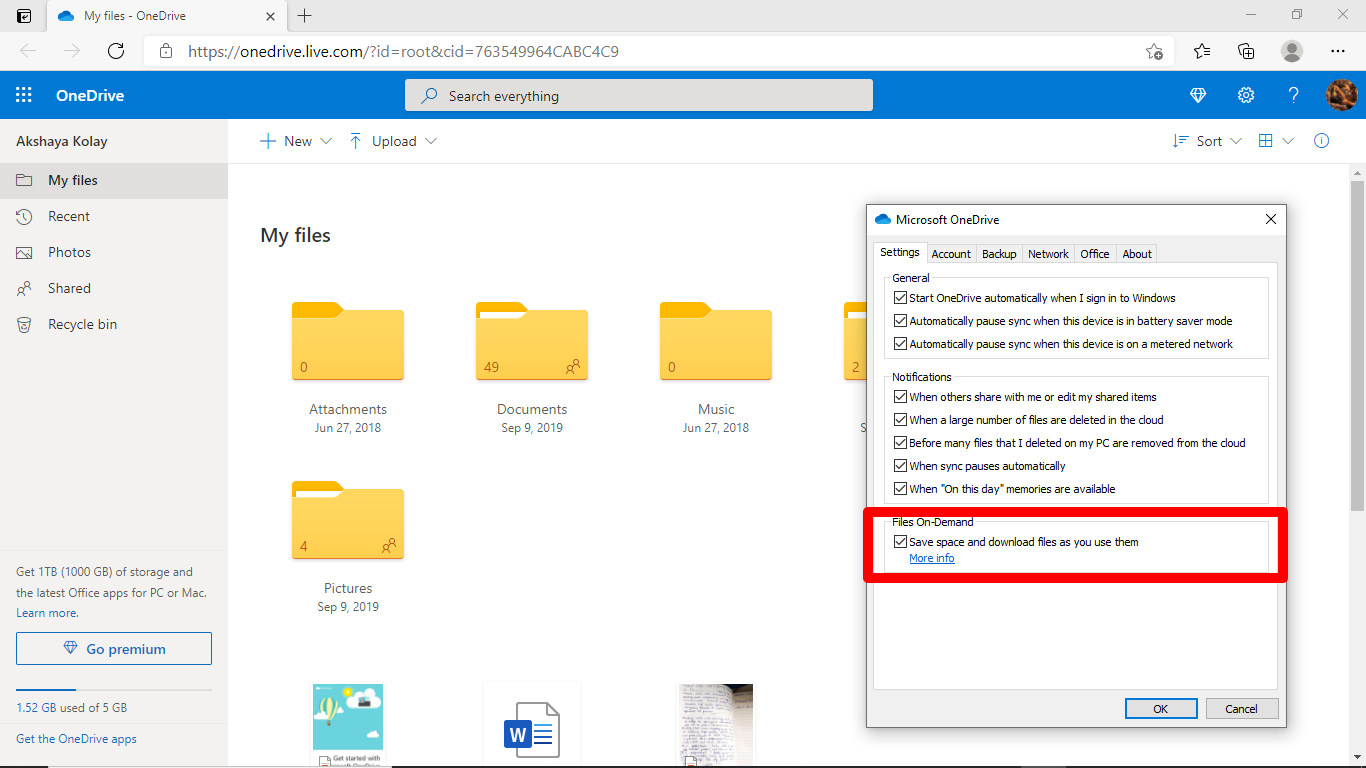Open Recent in the sidebar
Viewport: 1366px width, 768px height.
114,216
